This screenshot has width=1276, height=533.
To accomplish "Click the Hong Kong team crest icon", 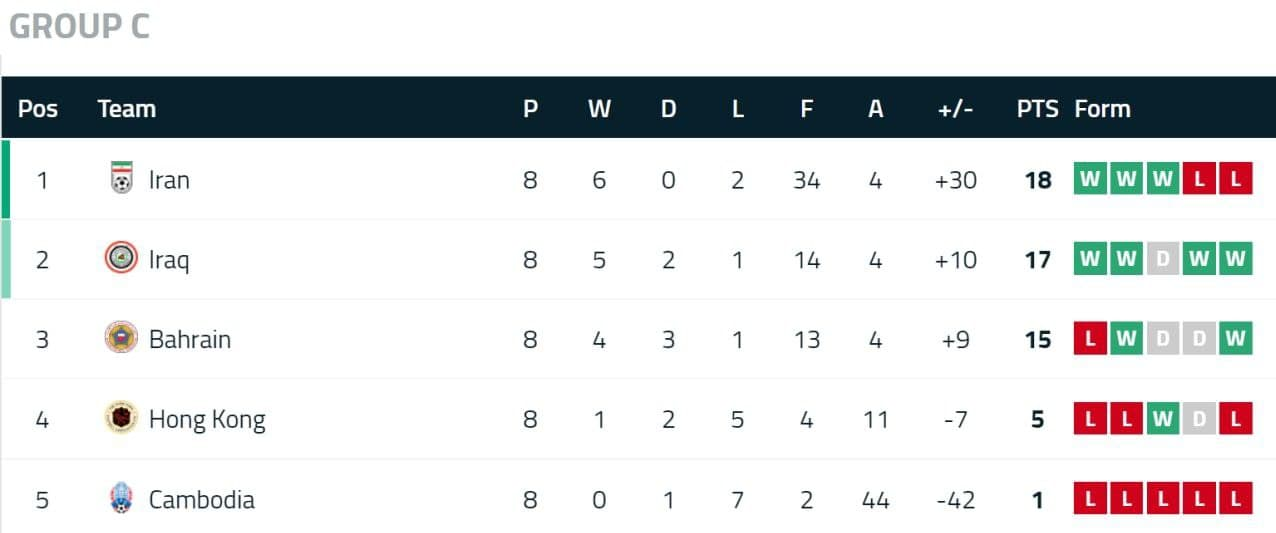I will click(x=121, y=418).
